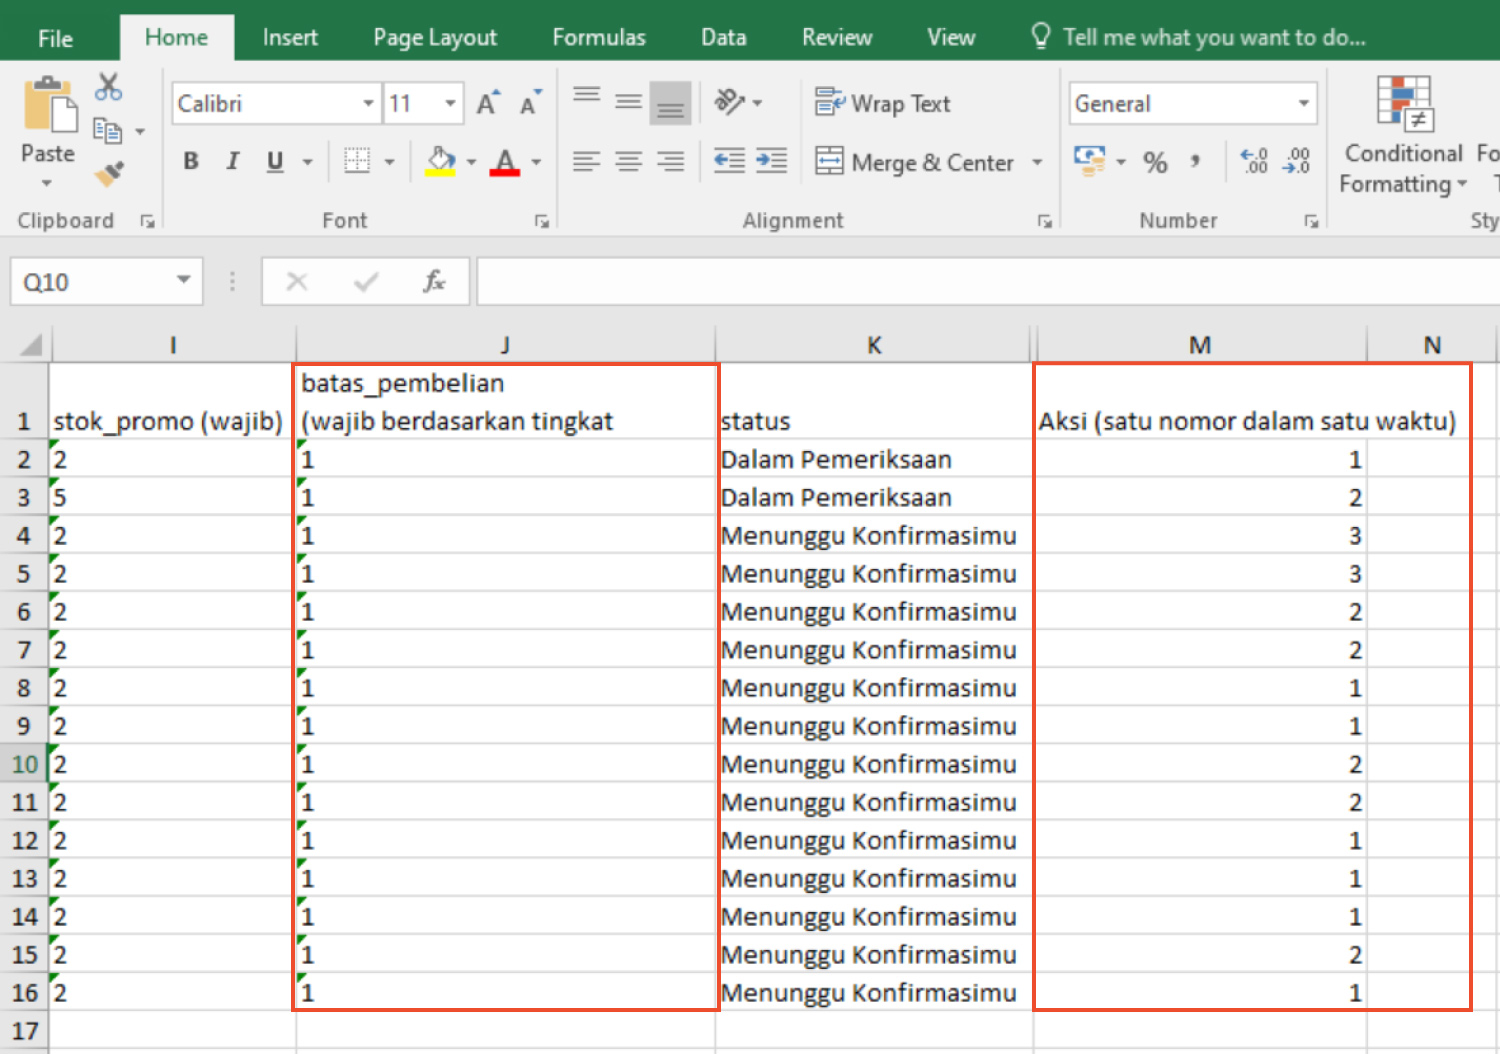Click the Increase Font Size icon
1500x1054 pixels.
[487, 103]
